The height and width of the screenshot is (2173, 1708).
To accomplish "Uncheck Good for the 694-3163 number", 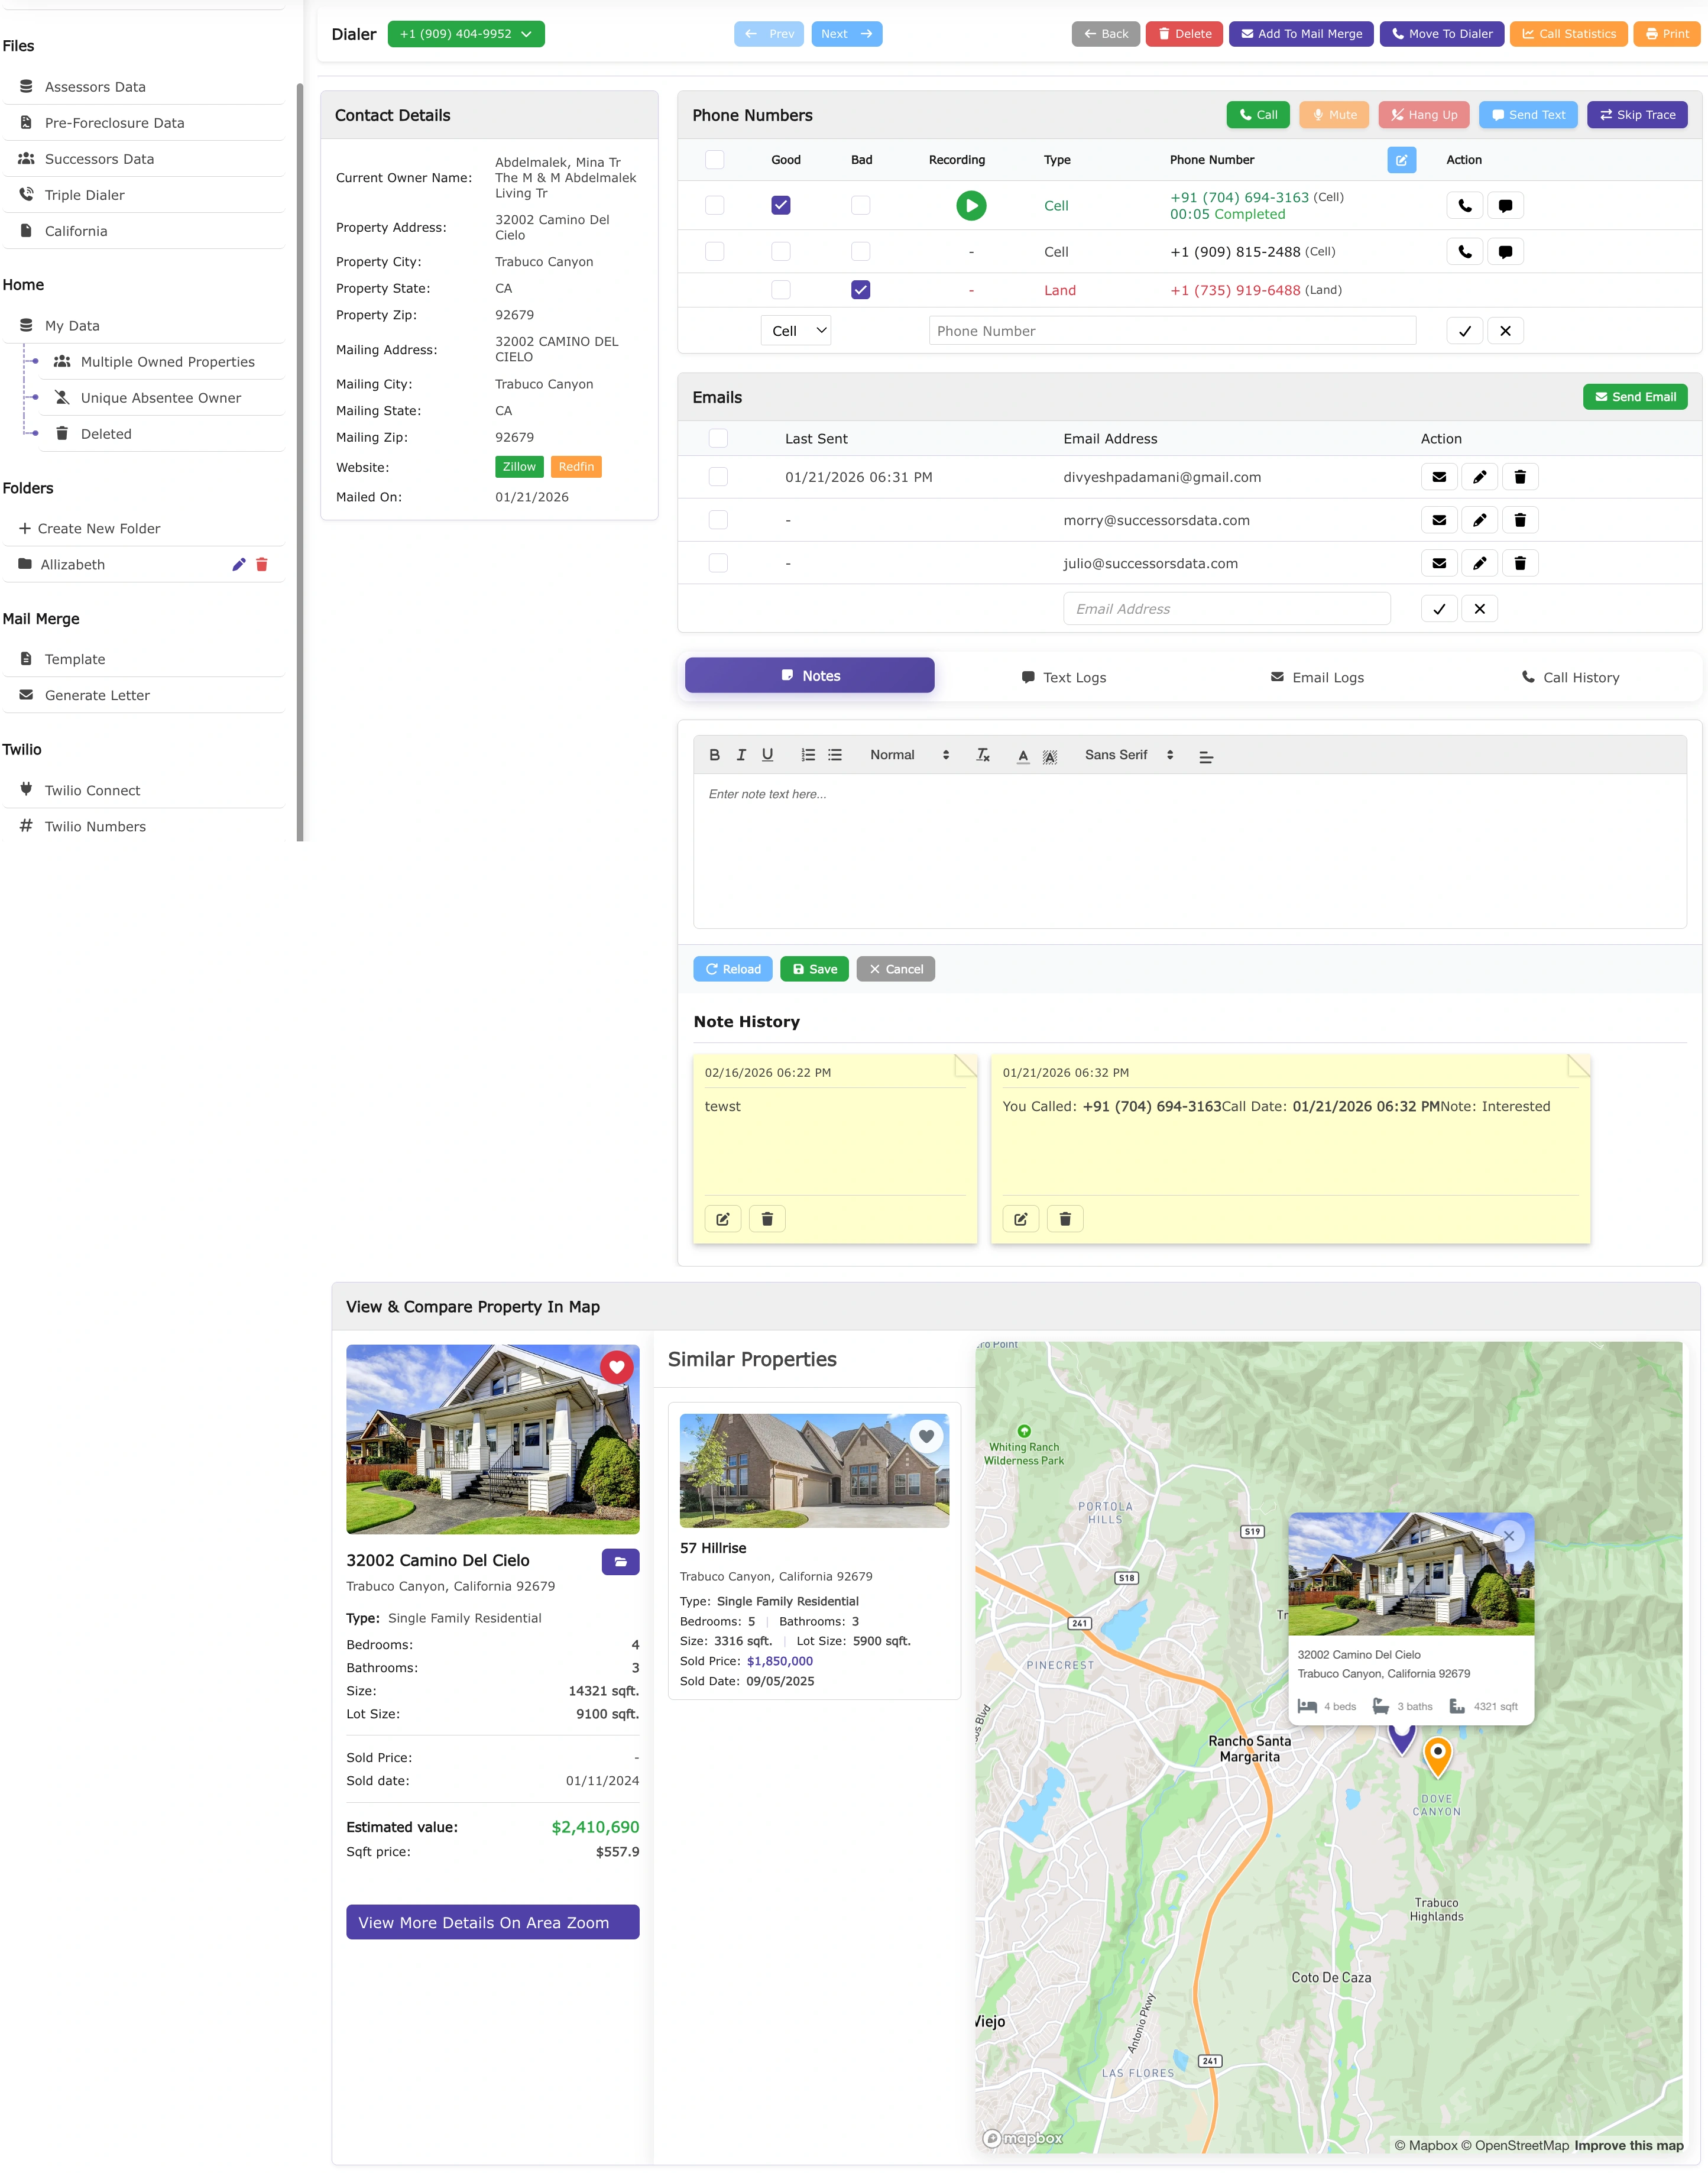I will click(781, 205).
